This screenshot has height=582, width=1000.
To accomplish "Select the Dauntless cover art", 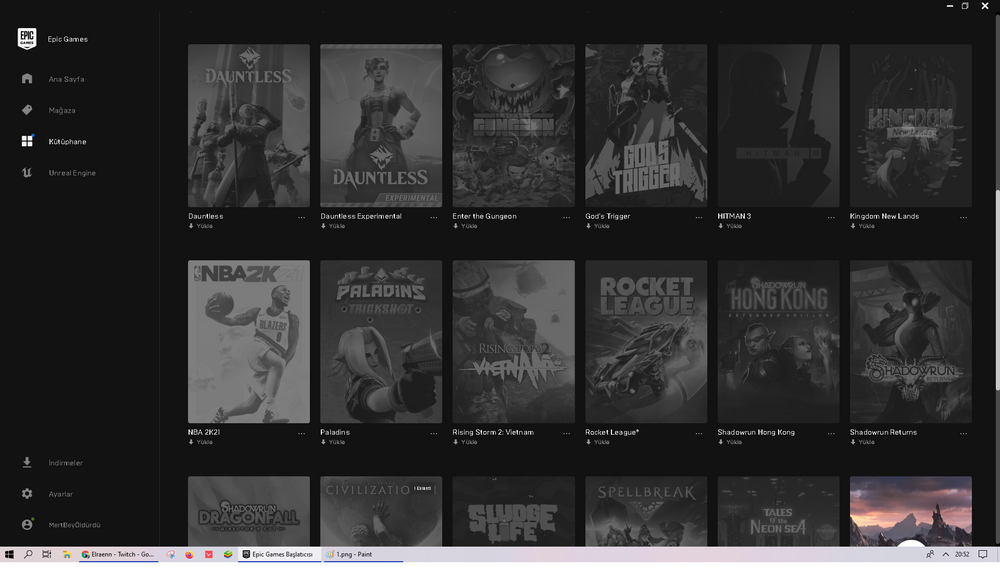I will tap(249, 126).
